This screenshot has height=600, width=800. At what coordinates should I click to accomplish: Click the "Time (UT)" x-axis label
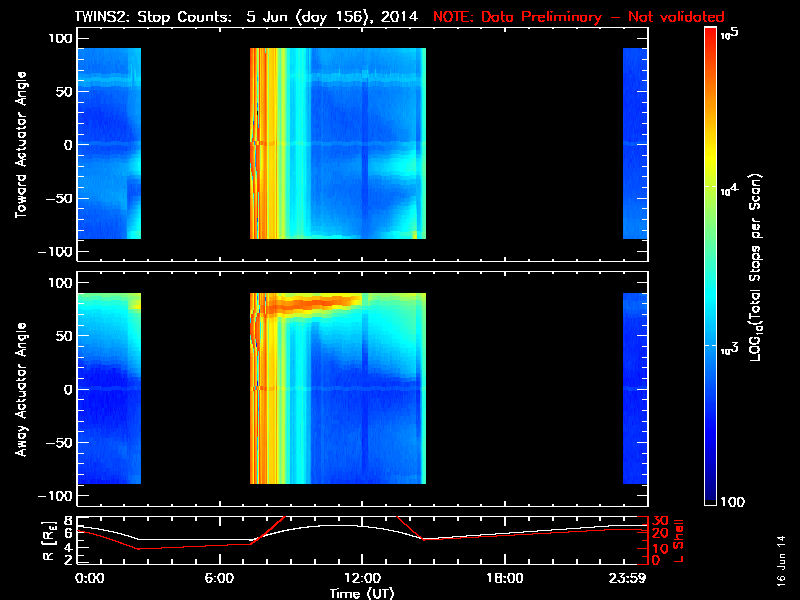point(362,593)
